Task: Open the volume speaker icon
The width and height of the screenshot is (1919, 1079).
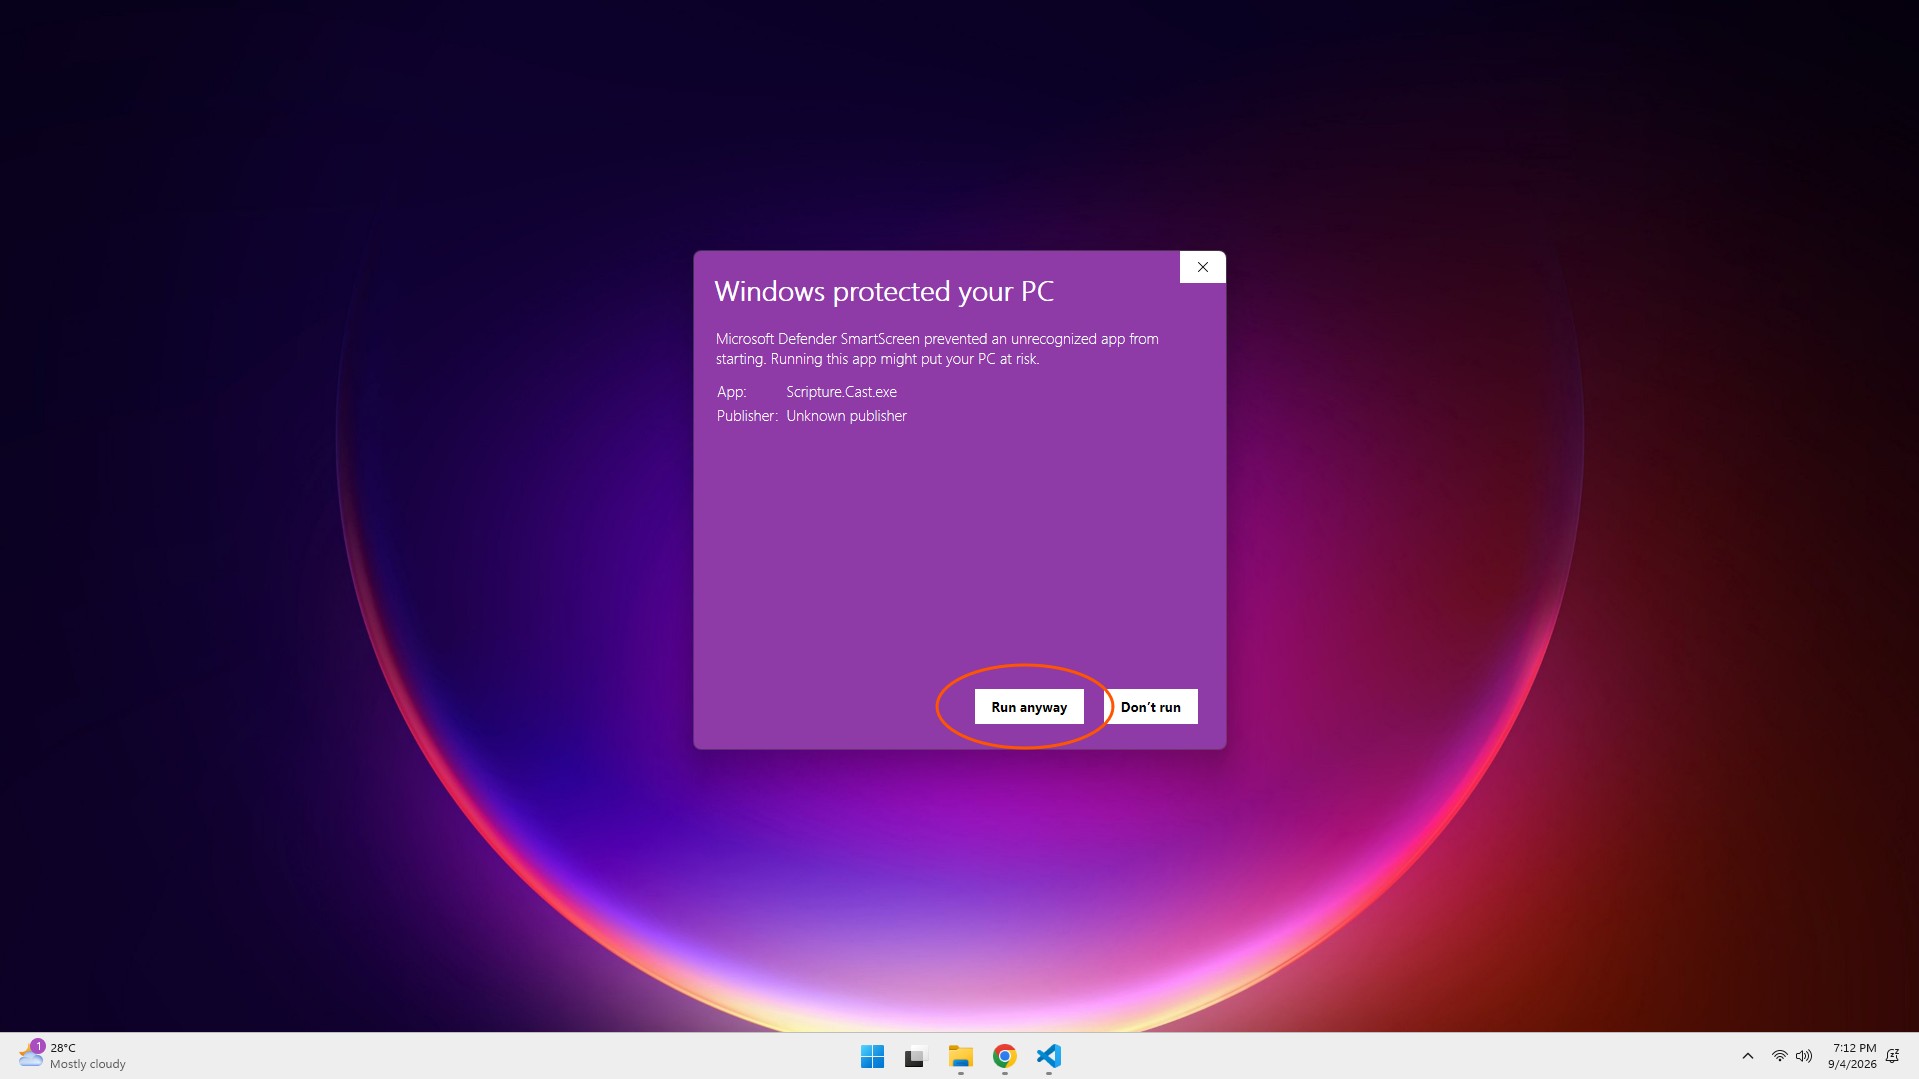Action: (x=1804, y=1056)
